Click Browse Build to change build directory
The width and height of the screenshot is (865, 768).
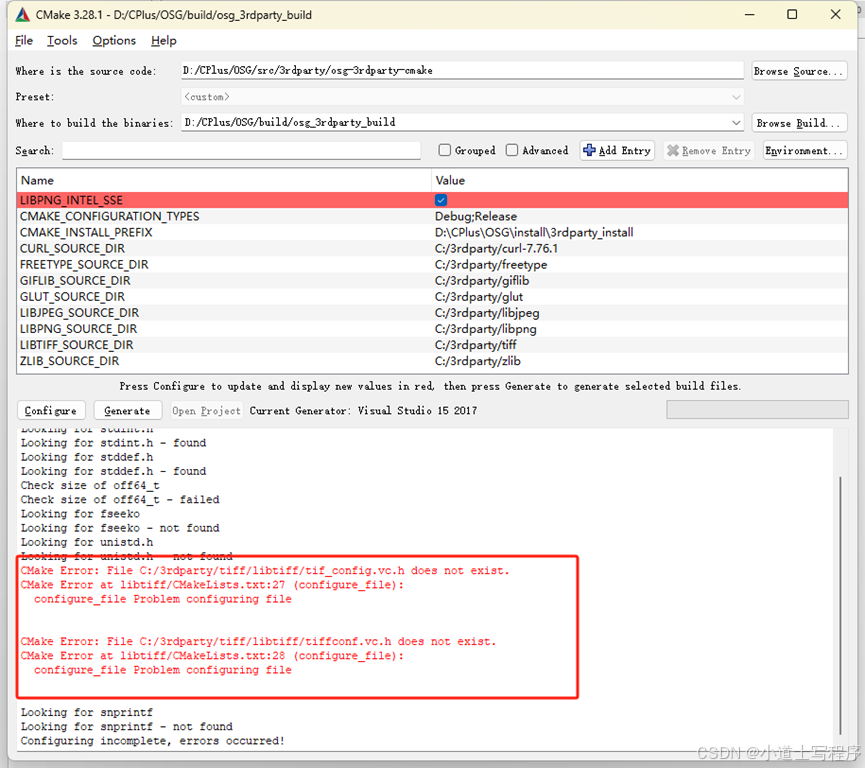(799, 122)
